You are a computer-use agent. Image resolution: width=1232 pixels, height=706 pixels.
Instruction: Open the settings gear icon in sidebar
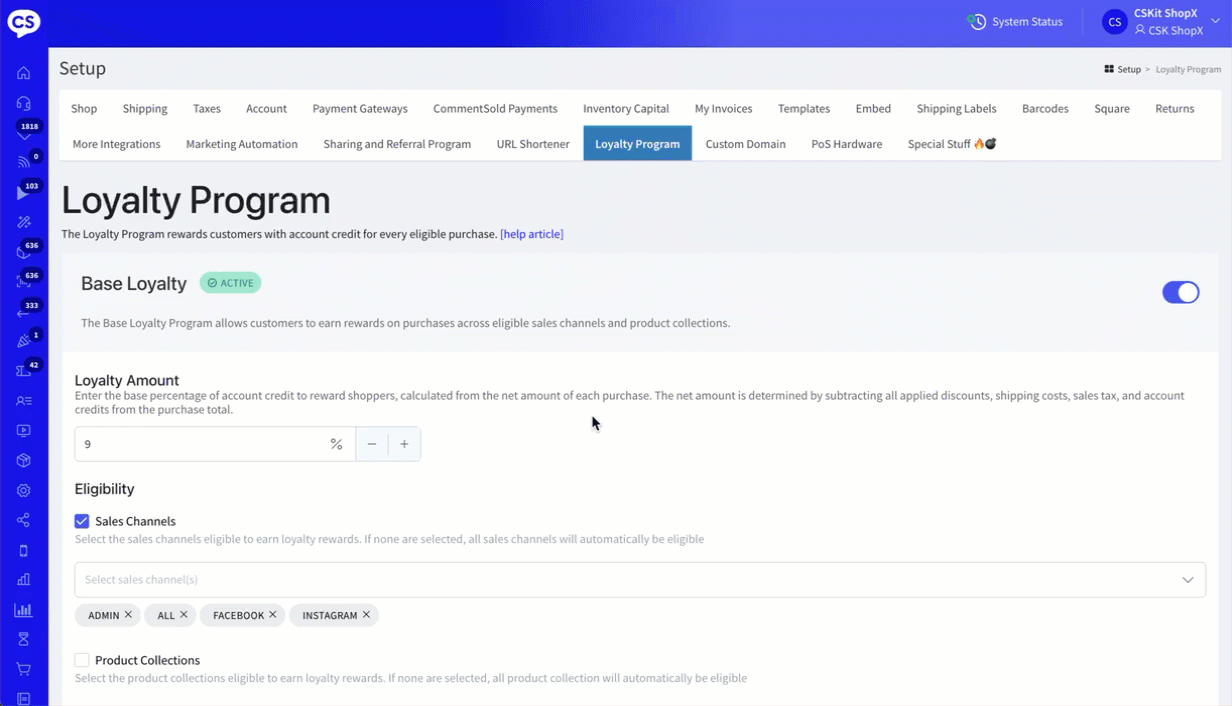click(24, 490)
